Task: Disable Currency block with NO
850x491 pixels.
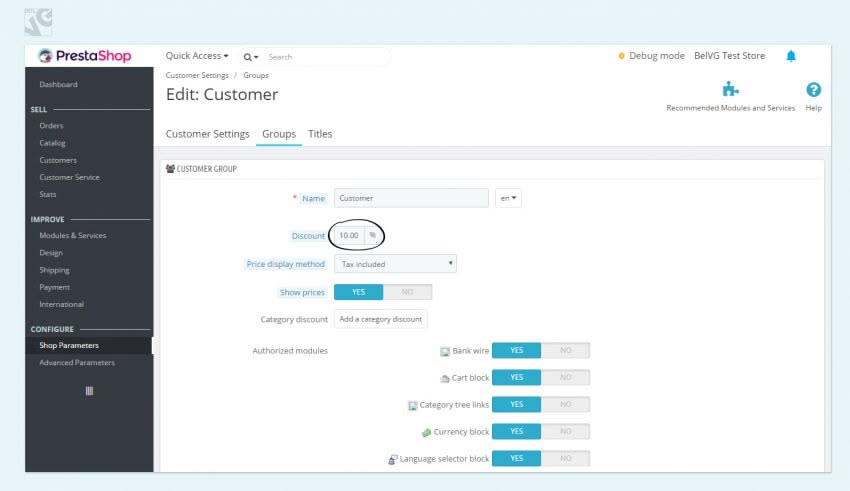Action: (x=565, y=431)
